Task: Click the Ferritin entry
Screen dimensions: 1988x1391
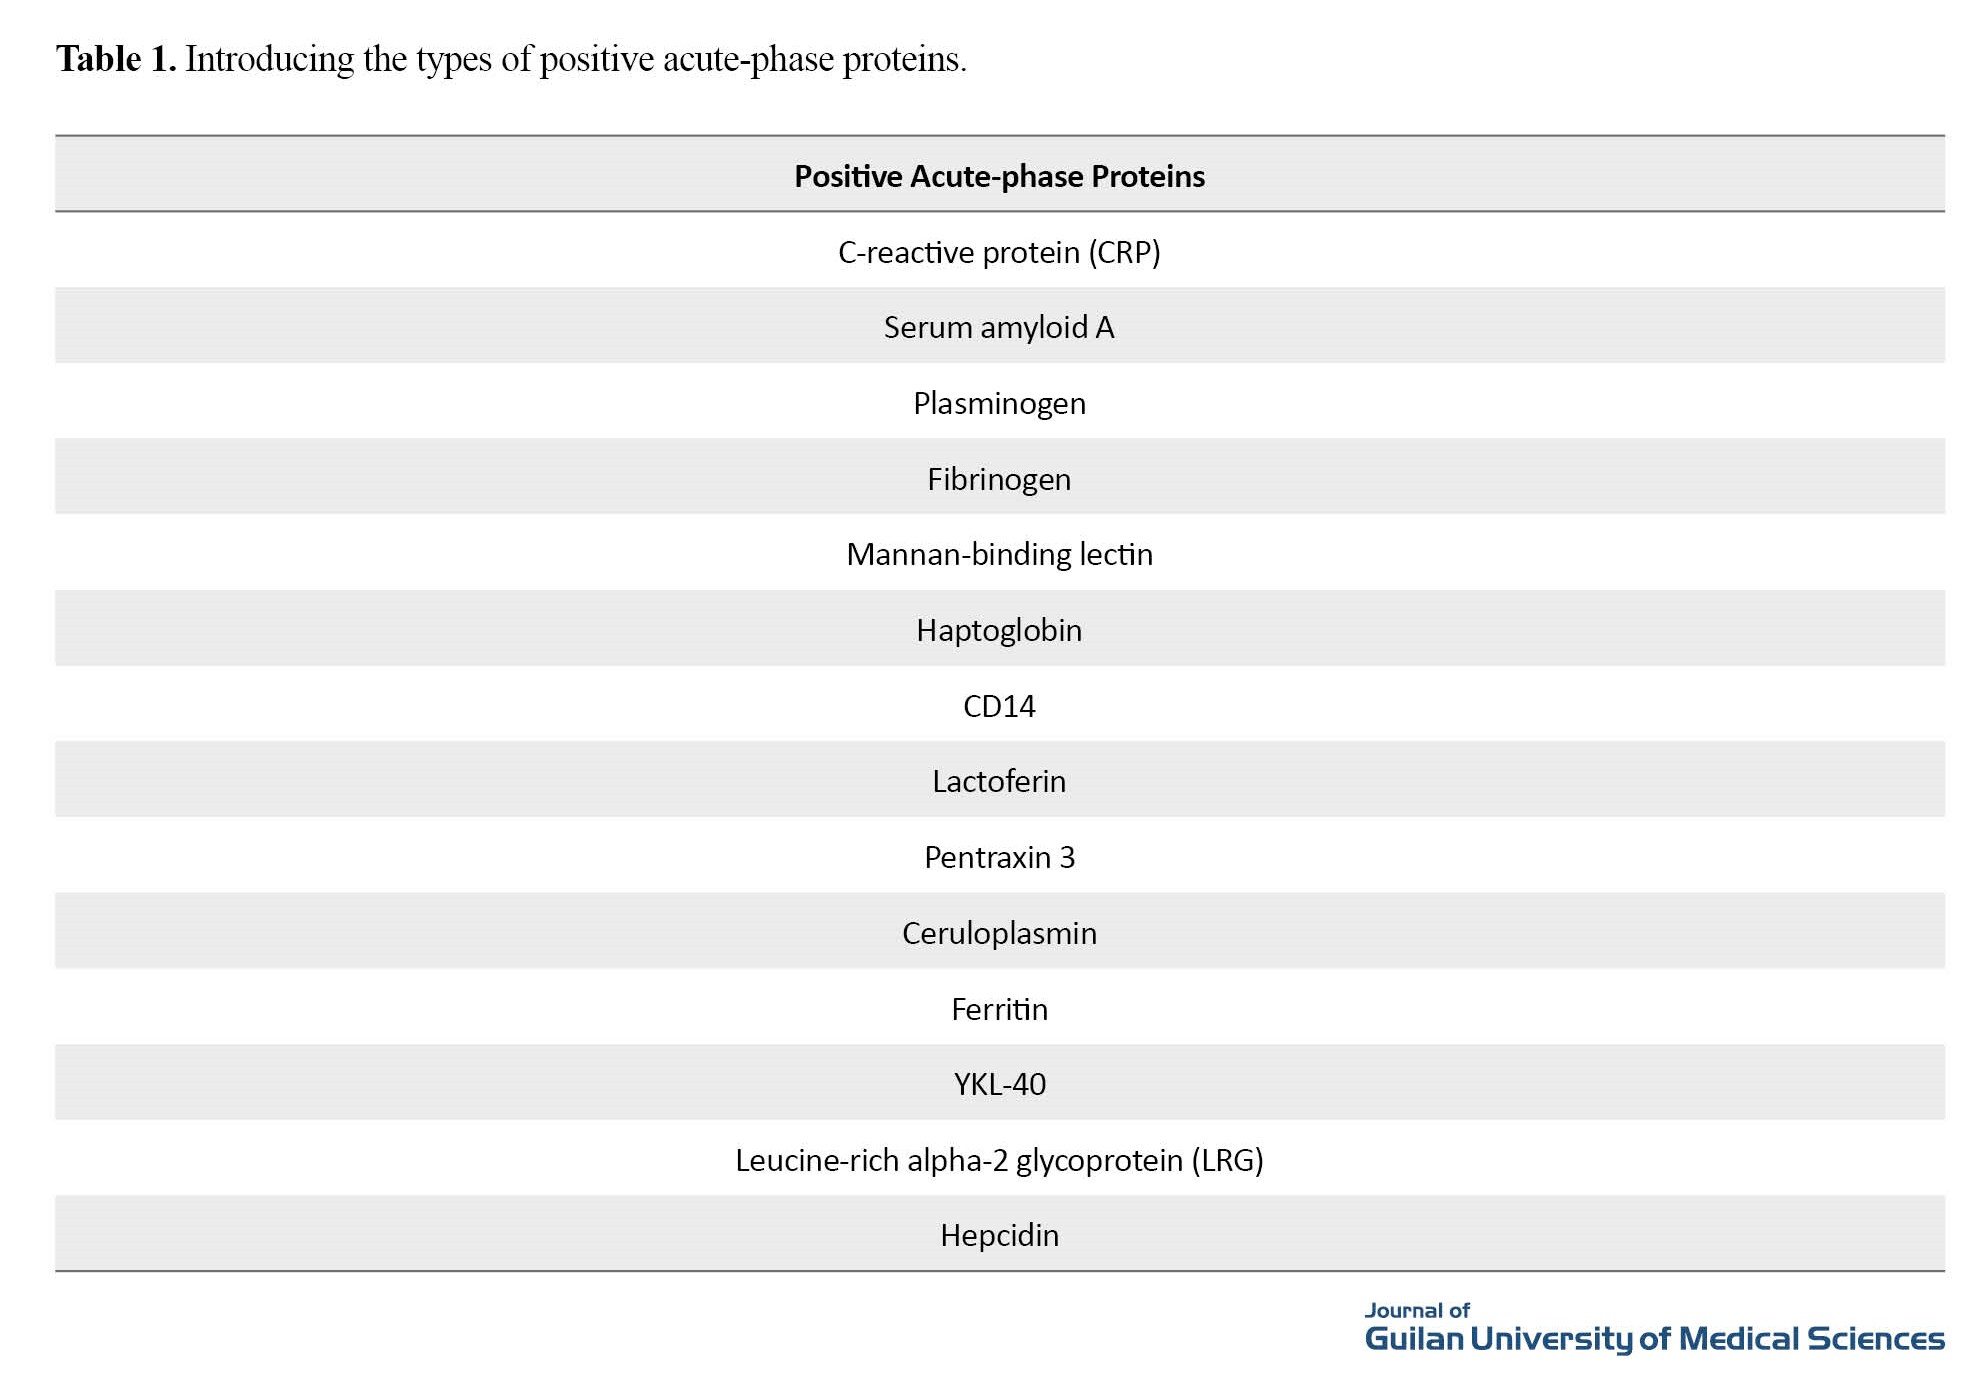Action: 999,1009
